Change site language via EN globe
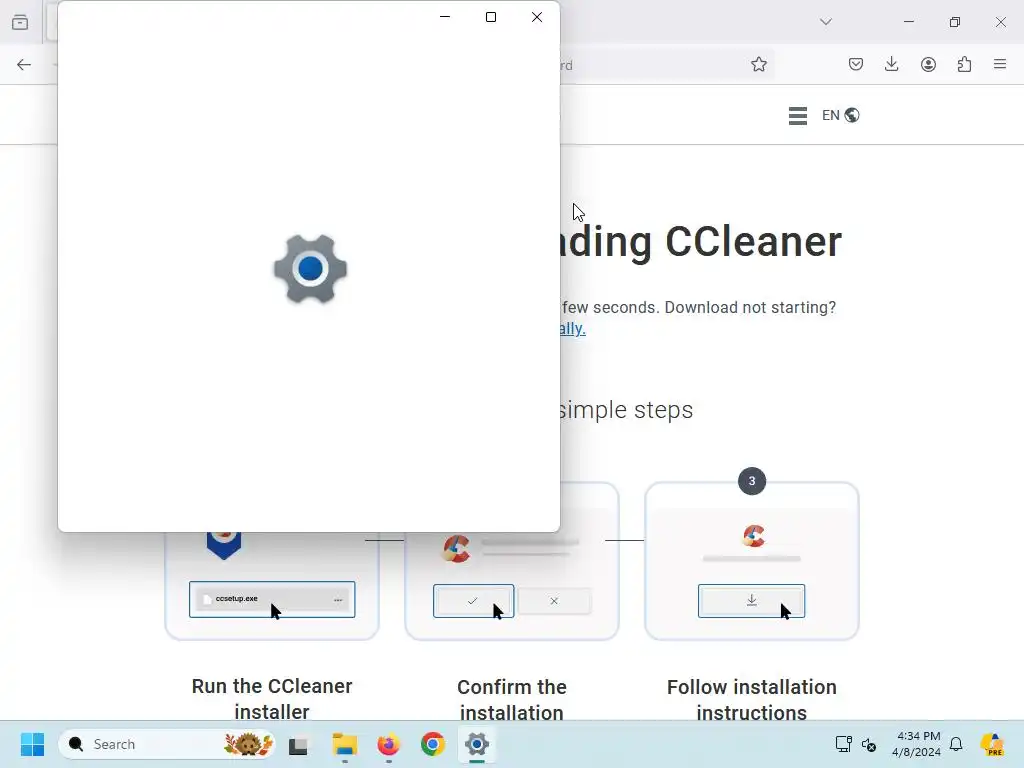This screenshot has height=768, width=1024. pyautogui.click(x=840, y=116)
